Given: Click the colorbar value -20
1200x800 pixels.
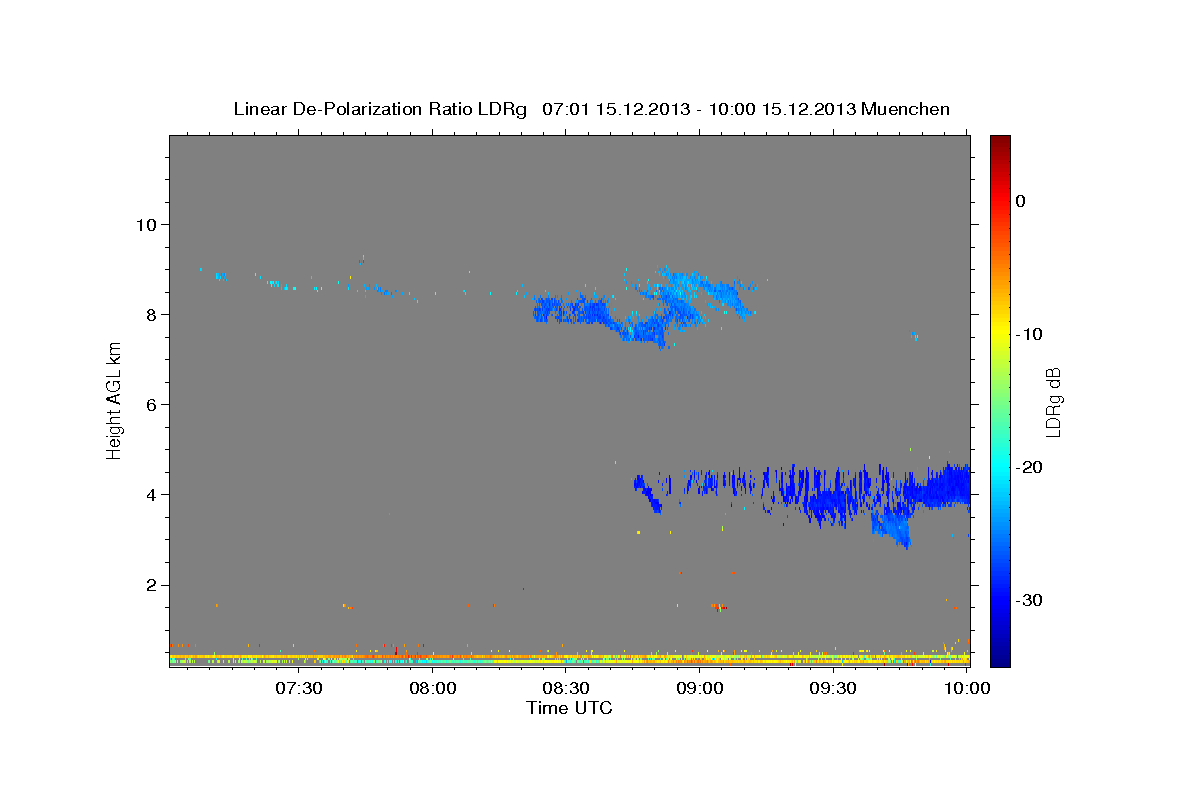Looking at the screenshot, I should click(x=1030, y=467).
